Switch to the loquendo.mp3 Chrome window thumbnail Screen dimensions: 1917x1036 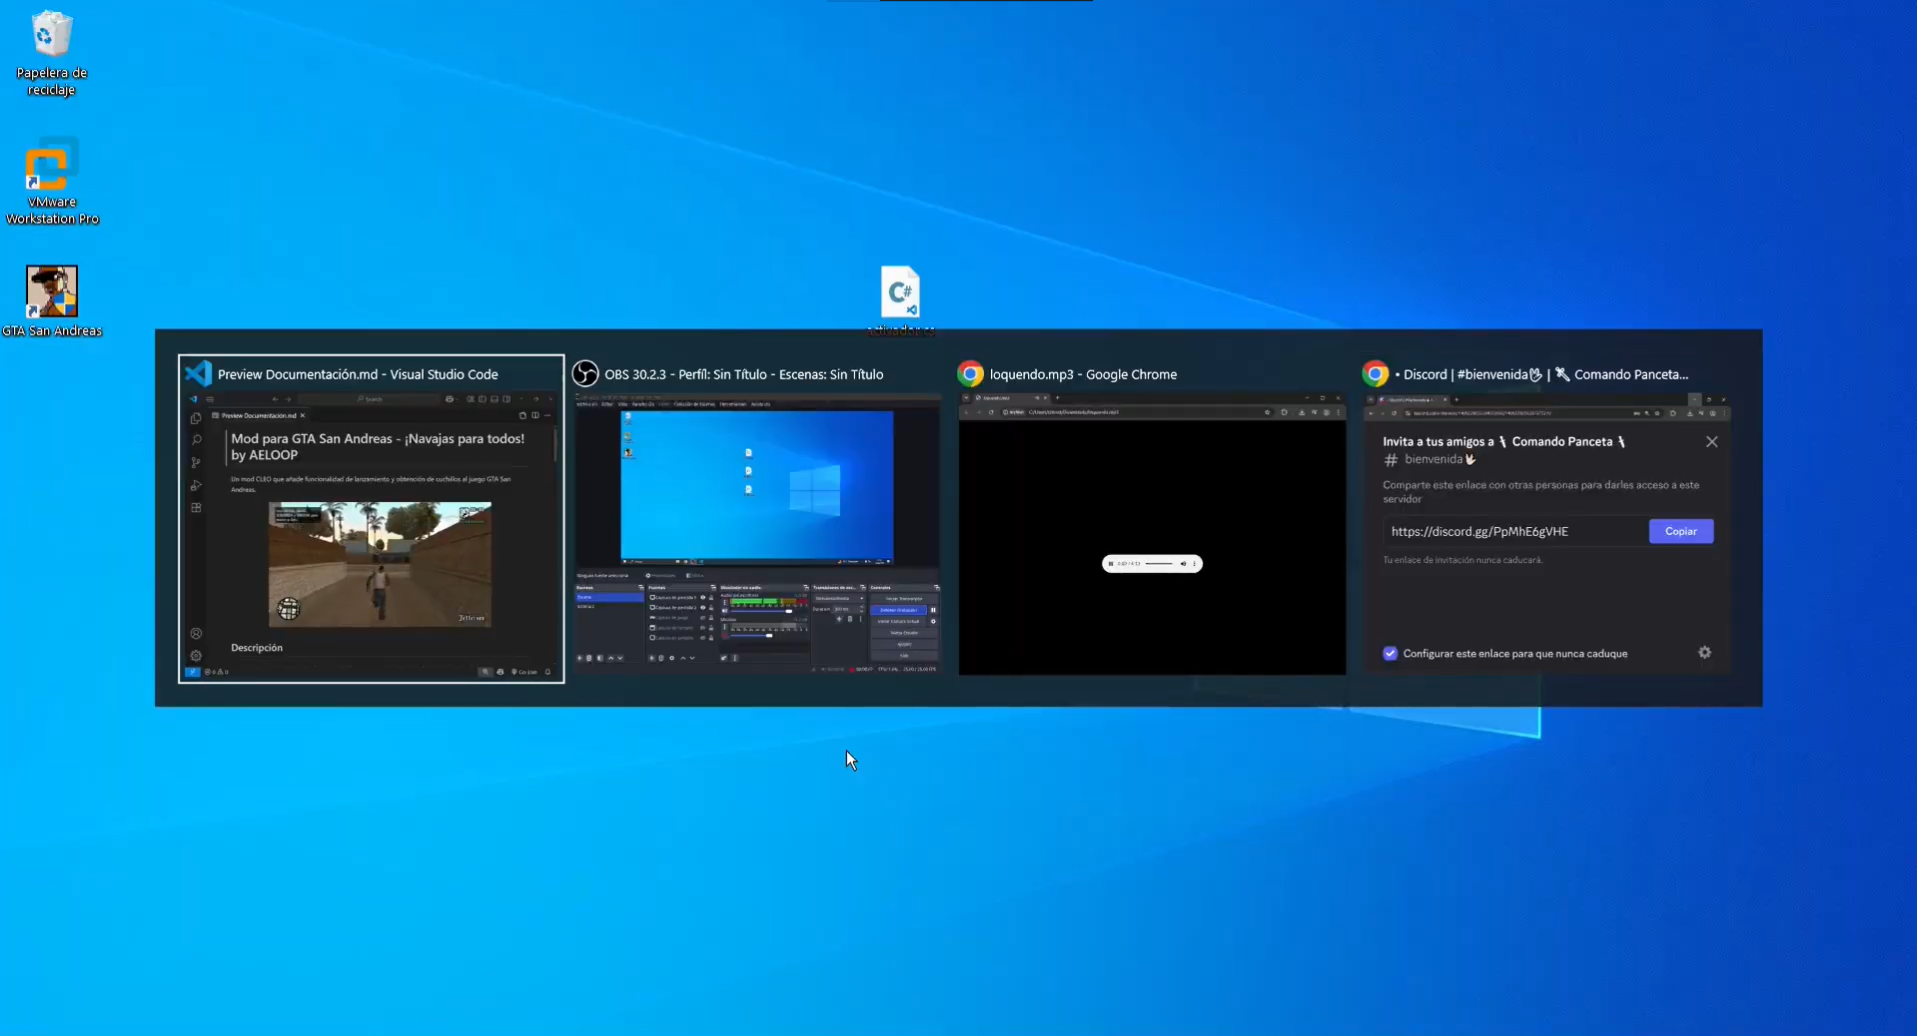coord(1152,533)
